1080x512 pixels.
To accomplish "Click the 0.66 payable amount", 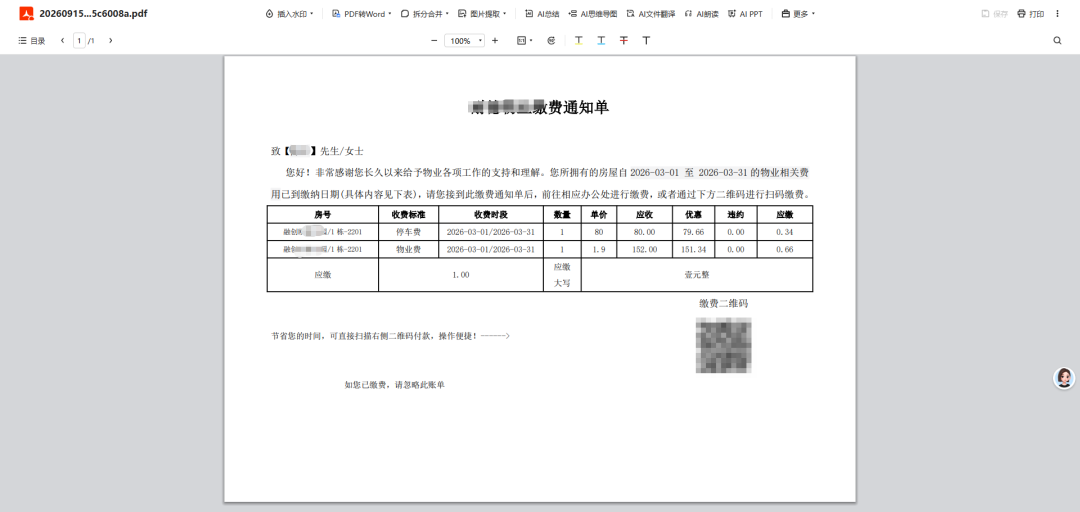I will [785, 249].
